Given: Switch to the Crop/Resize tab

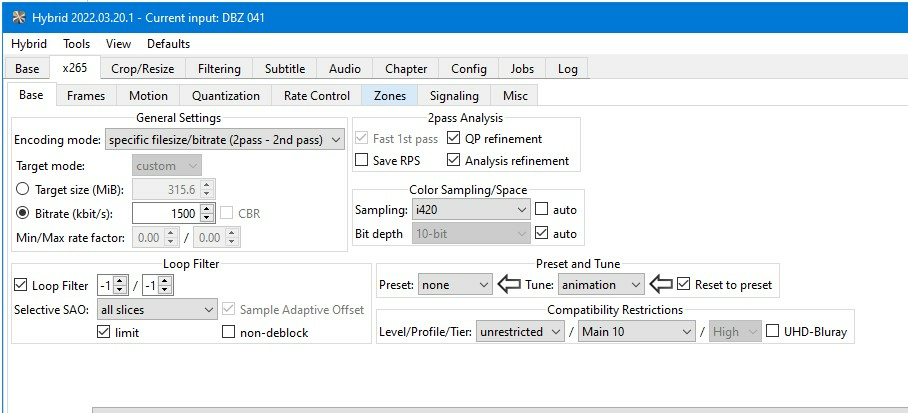Looking at the screenshot, I should (143, 69).
